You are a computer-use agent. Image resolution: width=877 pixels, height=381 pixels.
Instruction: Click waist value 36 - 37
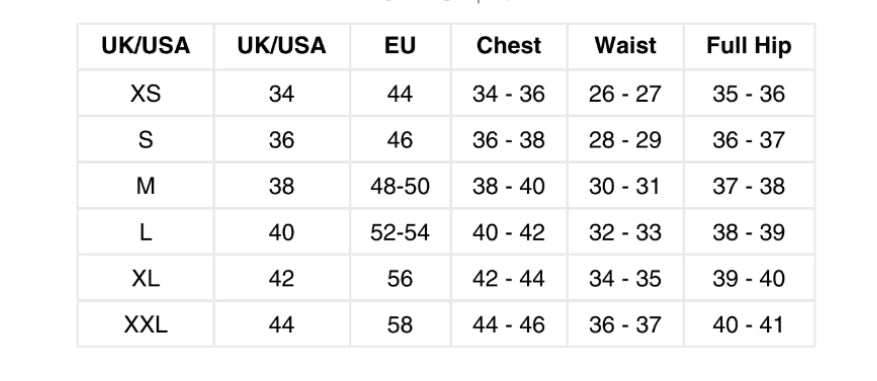coord(625,324)
